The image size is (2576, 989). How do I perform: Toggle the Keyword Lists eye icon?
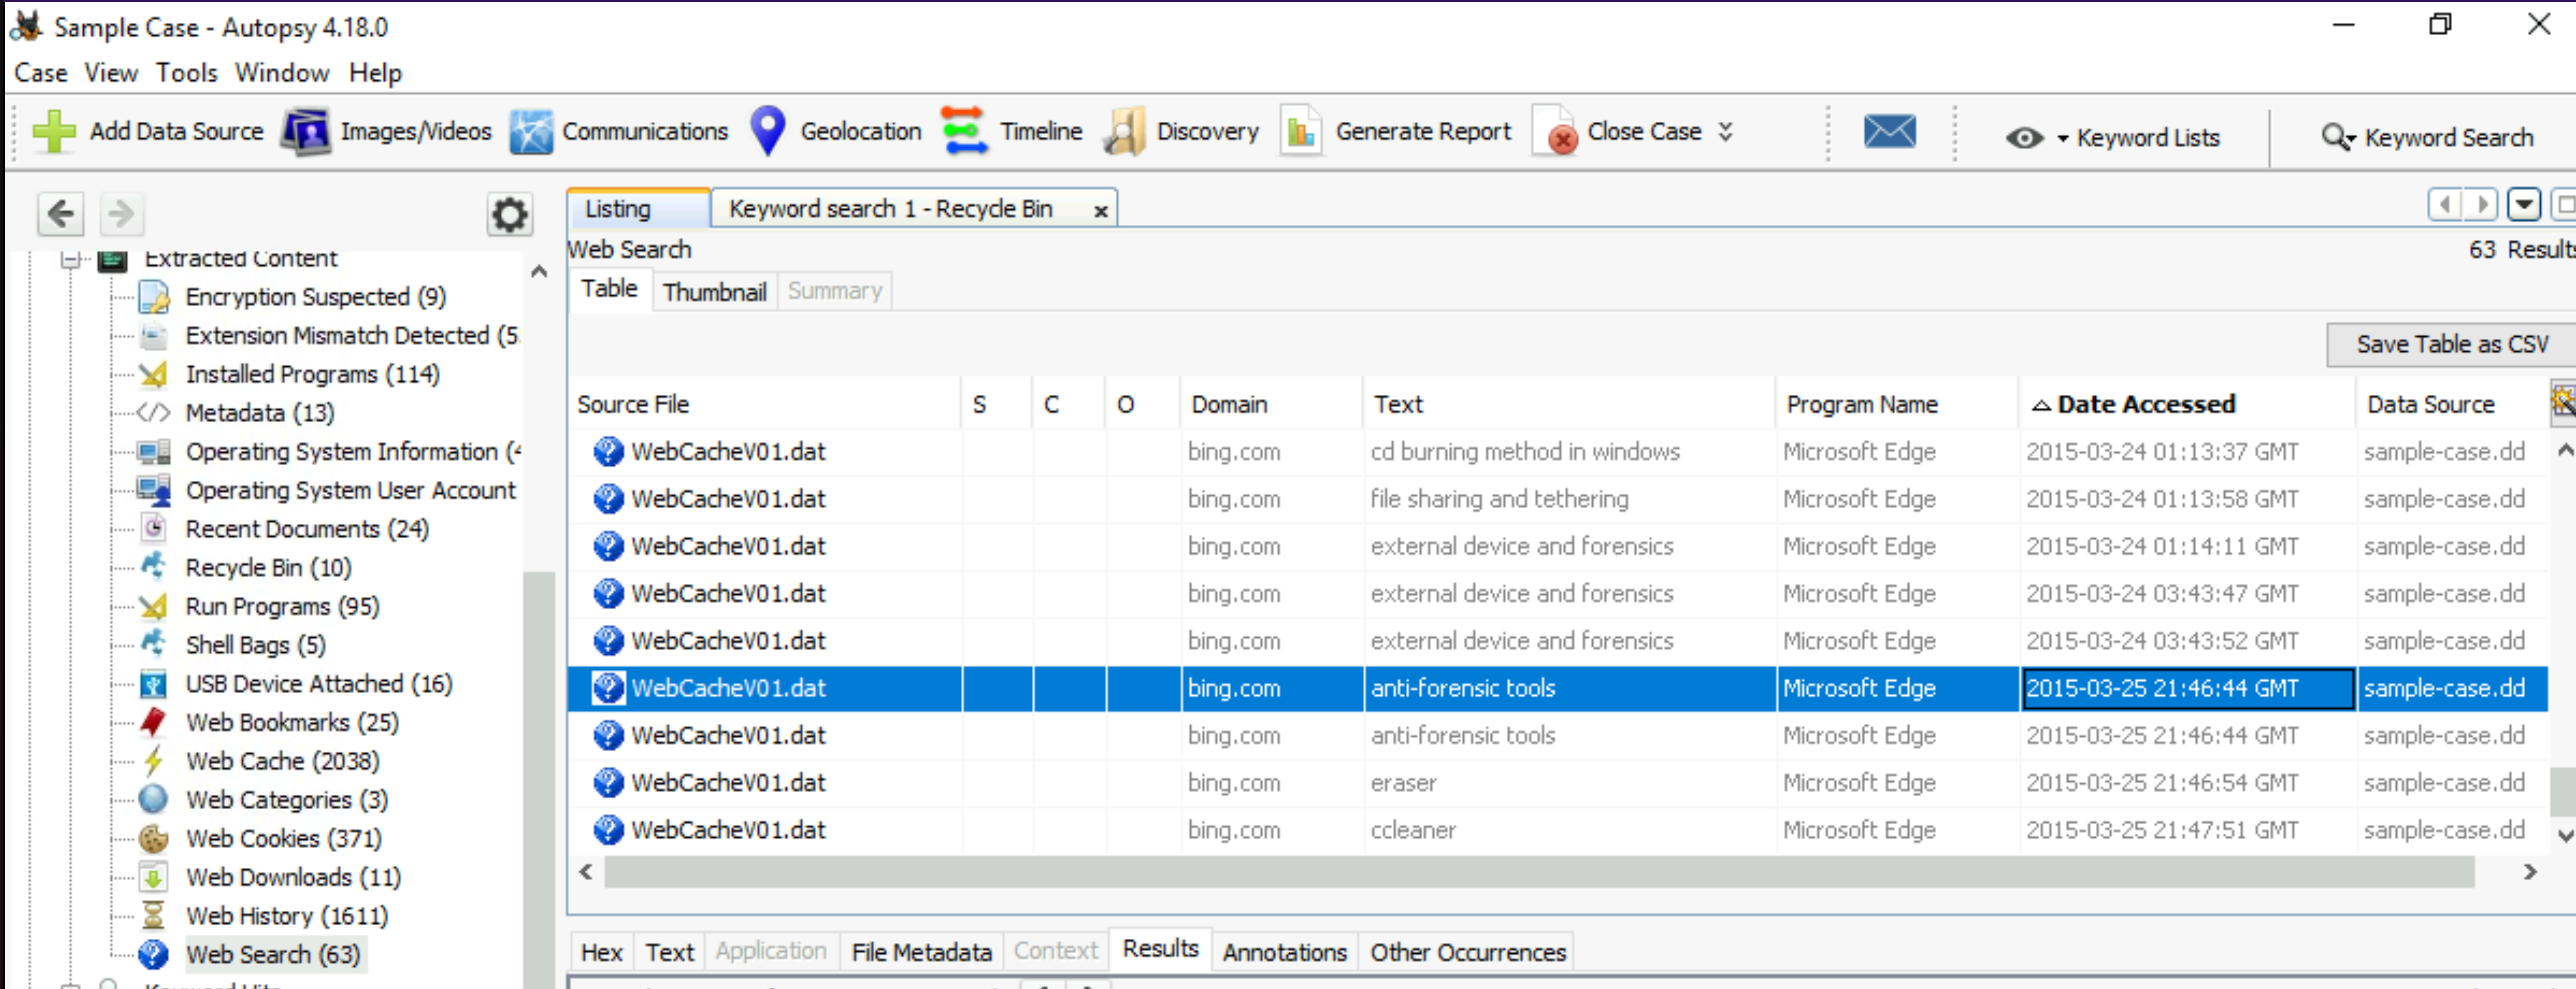[2024, 137]
